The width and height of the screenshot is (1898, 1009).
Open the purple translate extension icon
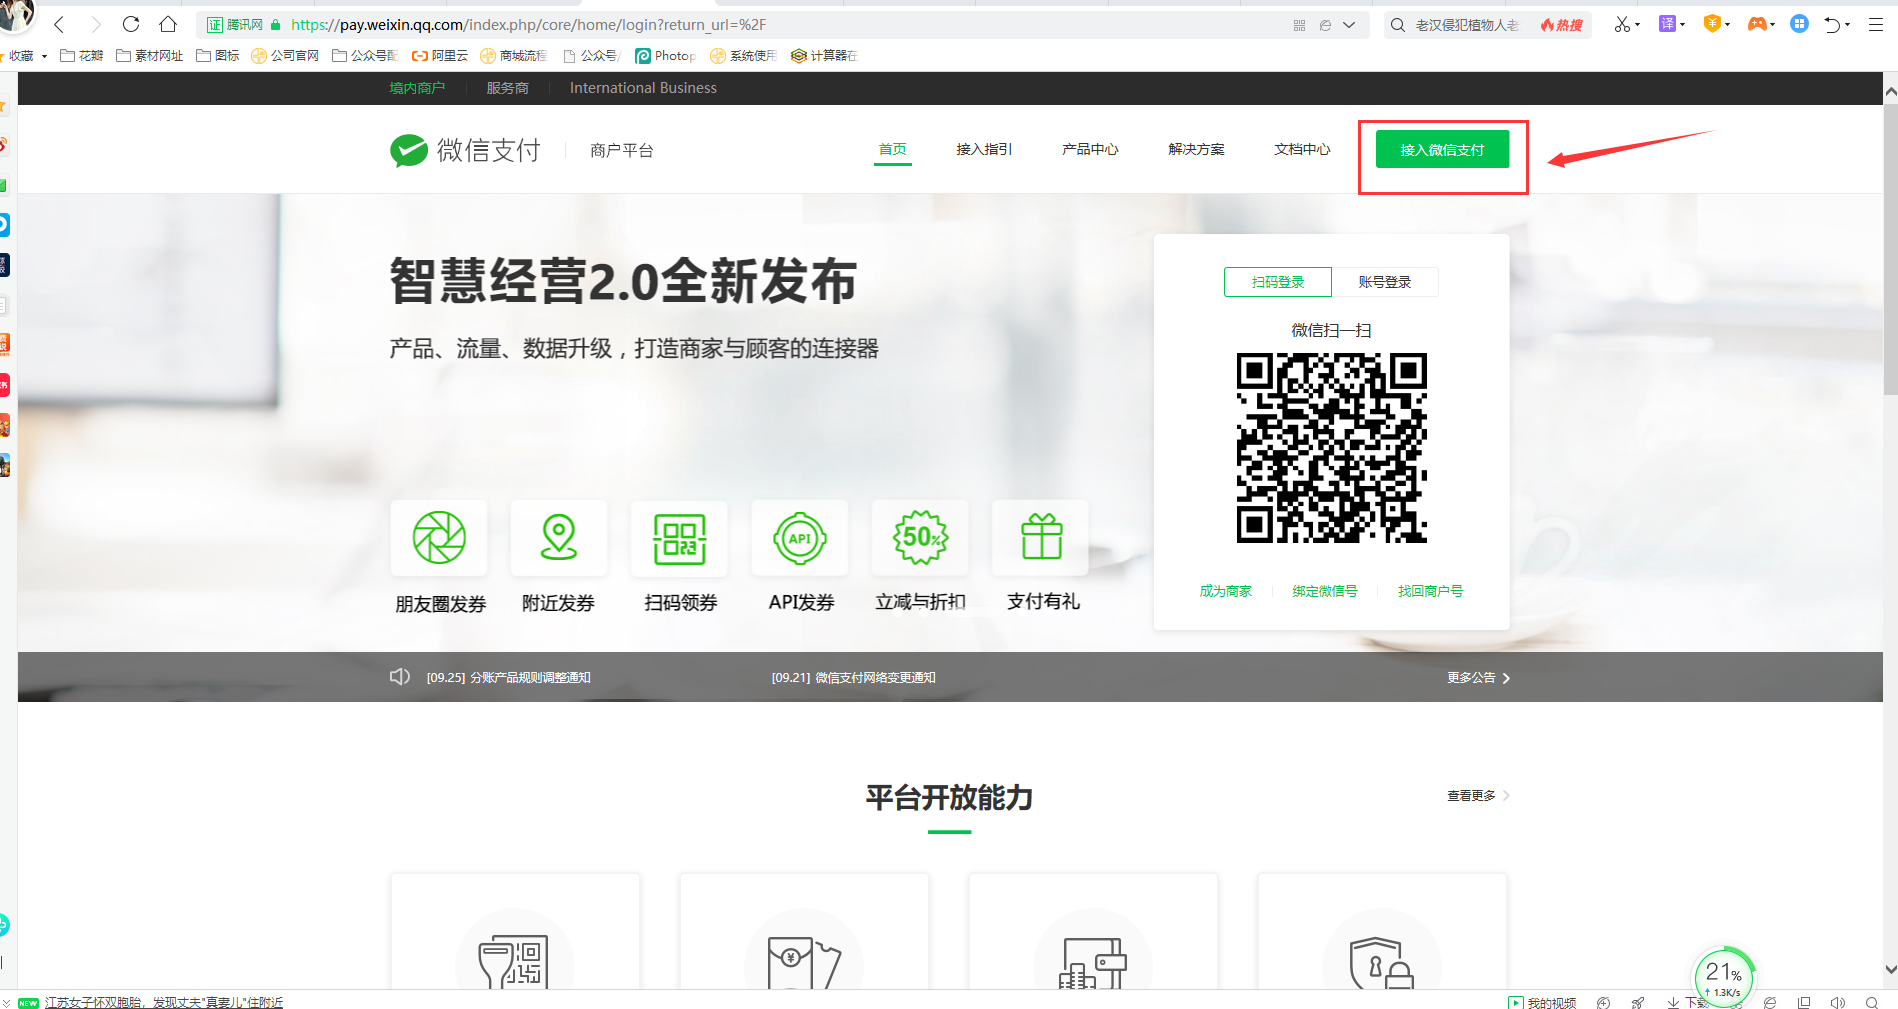tap(1667, 24)
